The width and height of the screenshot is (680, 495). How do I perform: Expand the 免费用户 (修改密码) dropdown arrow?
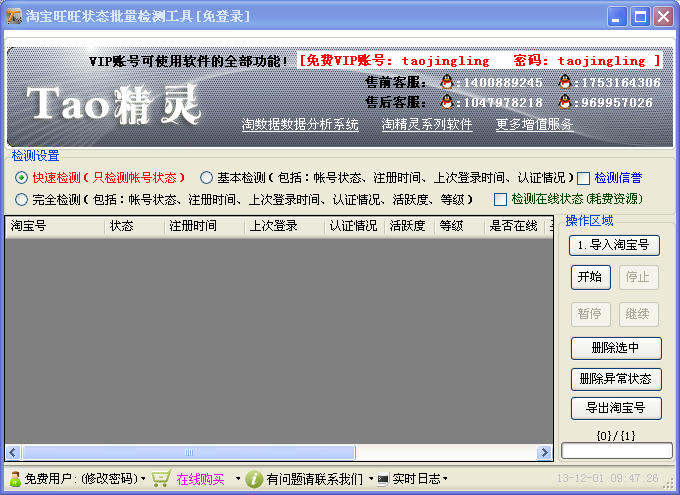pos(143,479)
